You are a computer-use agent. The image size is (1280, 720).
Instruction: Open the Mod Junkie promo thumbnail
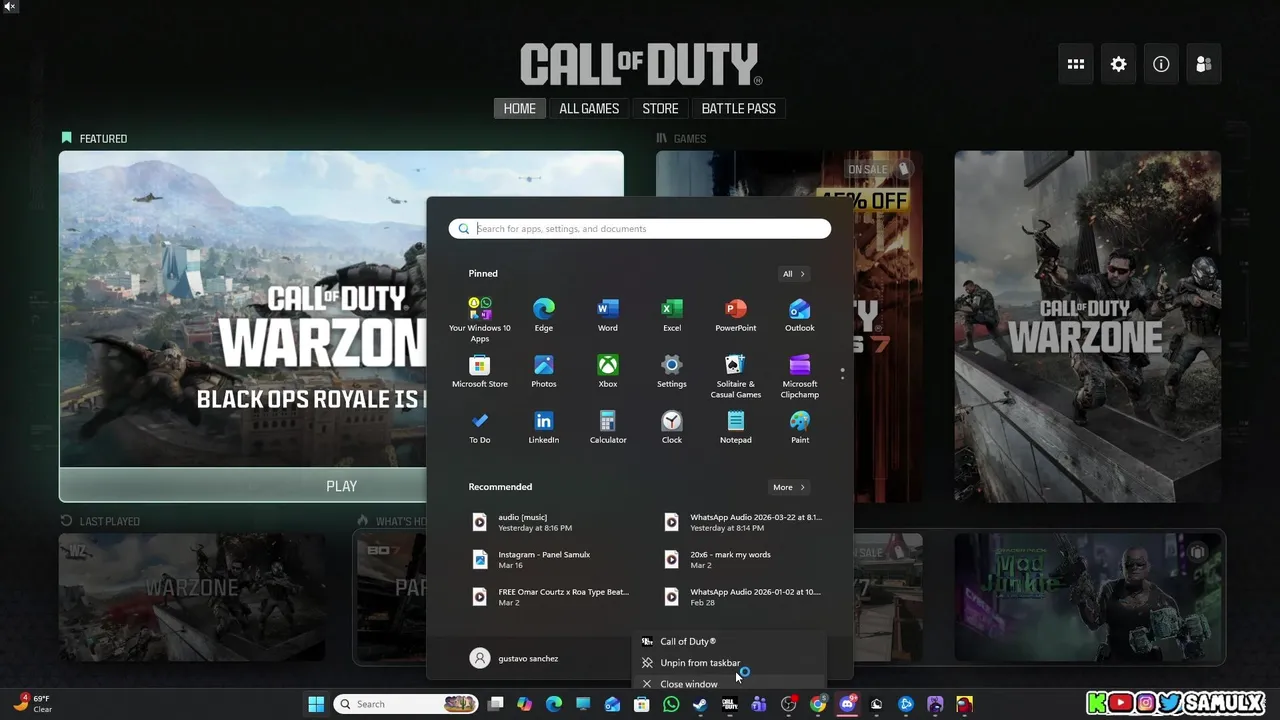click(1087, 597)
